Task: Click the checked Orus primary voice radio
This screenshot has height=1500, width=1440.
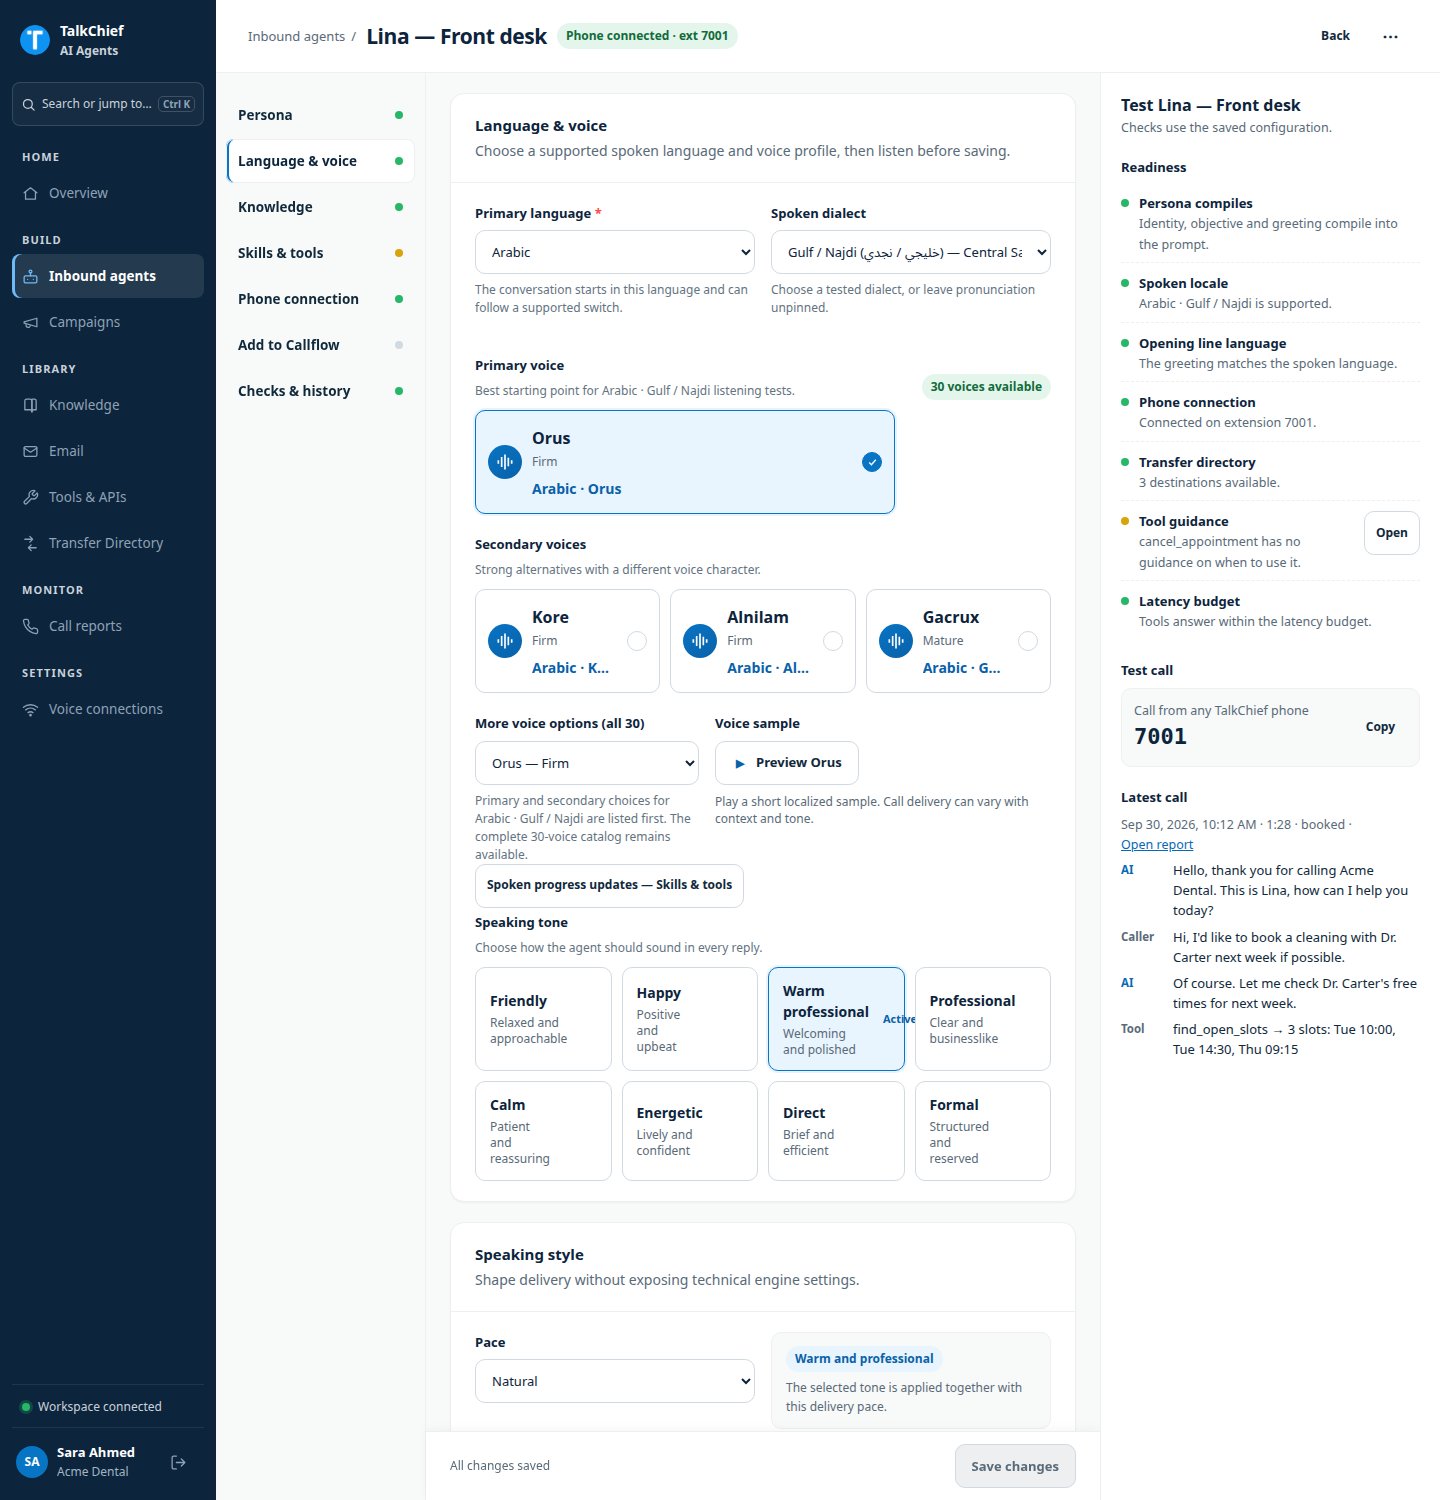Action: pyautogui.click(x=872, y=462)
